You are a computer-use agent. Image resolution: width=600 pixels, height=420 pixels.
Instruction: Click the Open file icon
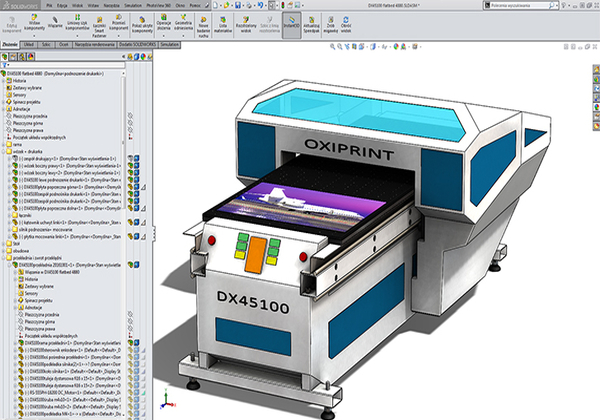point(227,5)
